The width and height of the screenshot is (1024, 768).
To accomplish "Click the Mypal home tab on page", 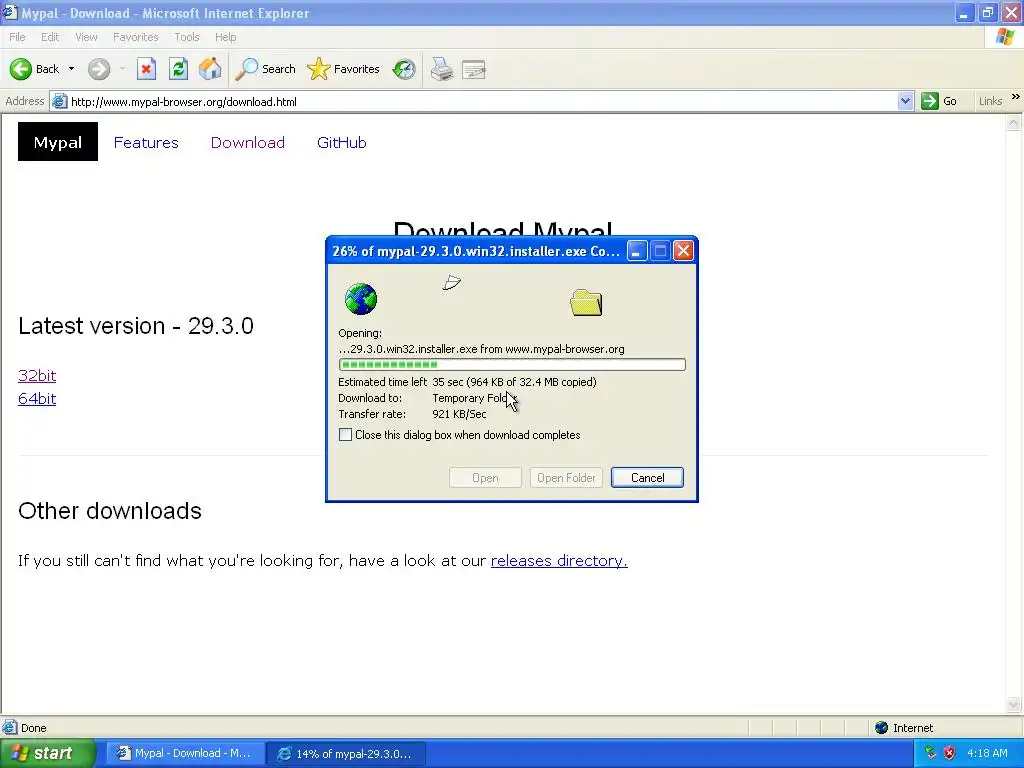I will pos(57,142).
